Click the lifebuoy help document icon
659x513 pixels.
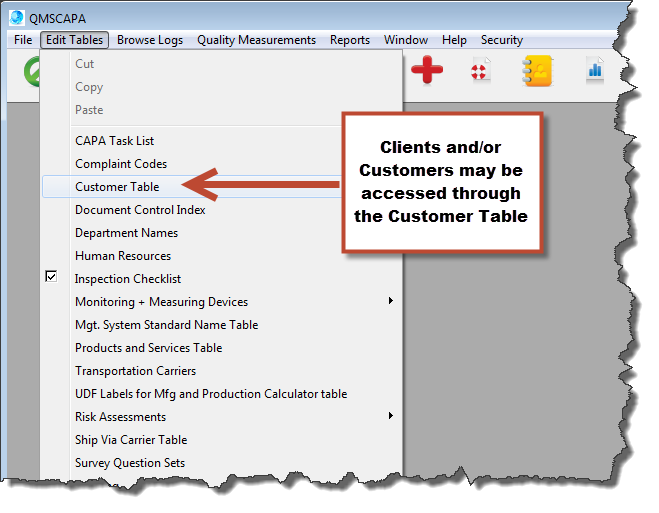coord(481,71)
